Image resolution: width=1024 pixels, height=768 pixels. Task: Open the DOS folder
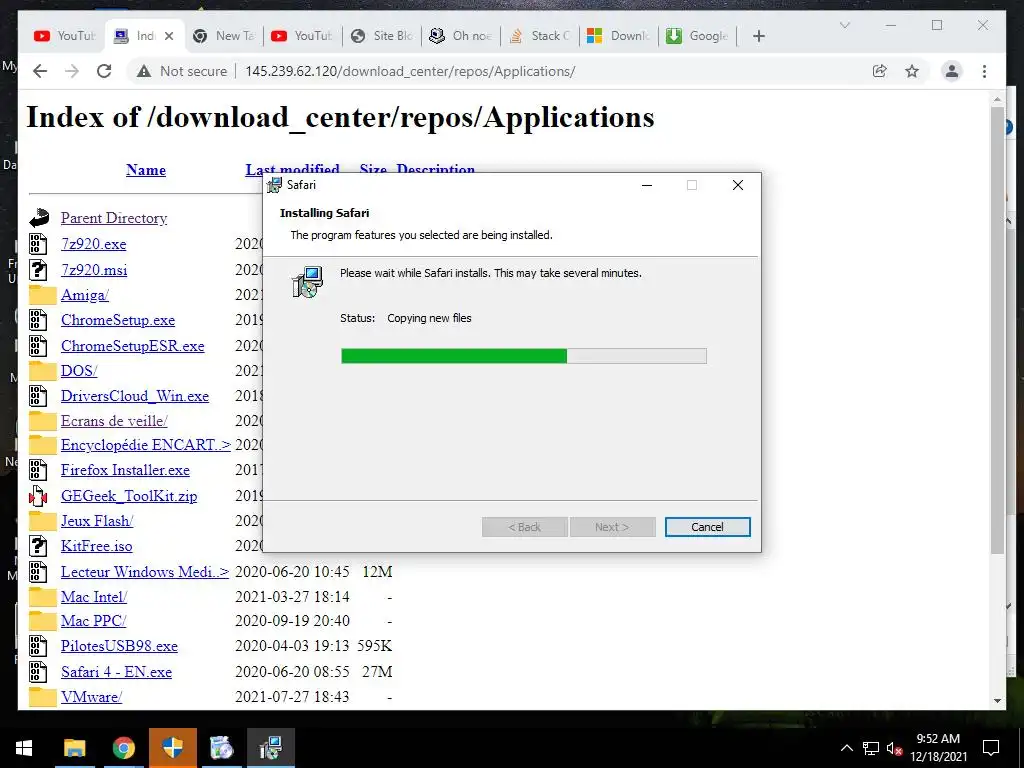pyautogui.click(x=79, y=371)
